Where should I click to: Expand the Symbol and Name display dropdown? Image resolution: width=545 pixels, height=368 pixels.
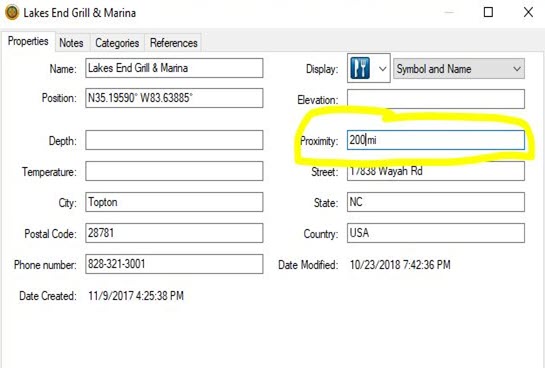pos(459,68)
